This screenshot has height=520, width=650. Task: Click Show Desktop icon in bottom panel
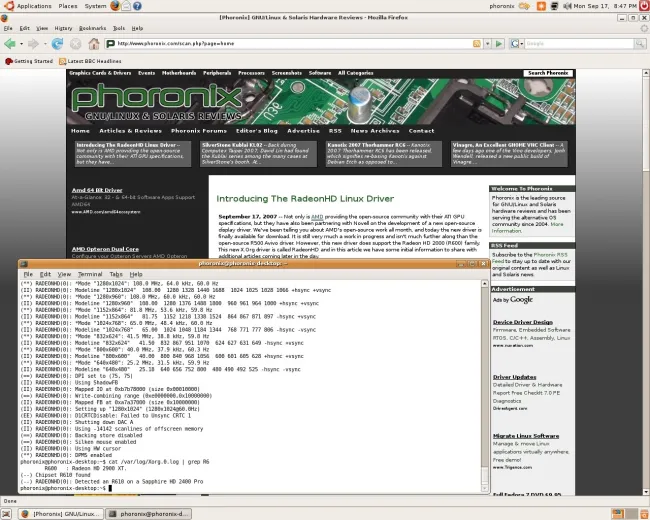tap(6, 514)
